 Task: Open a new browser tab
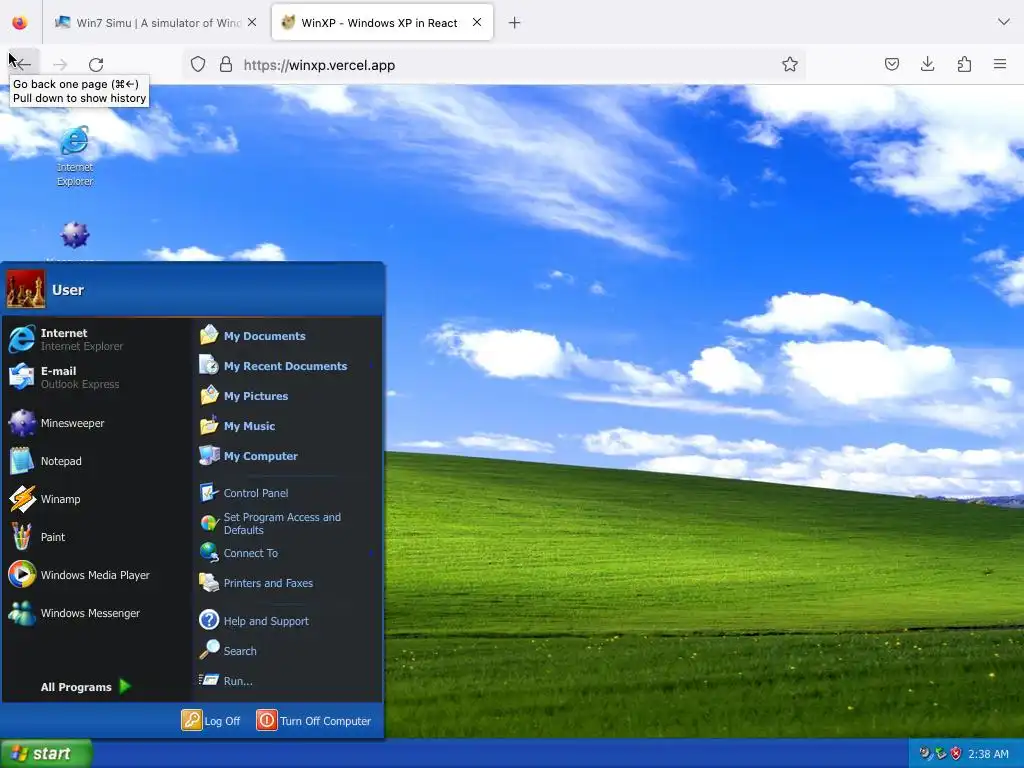point(515,23)
